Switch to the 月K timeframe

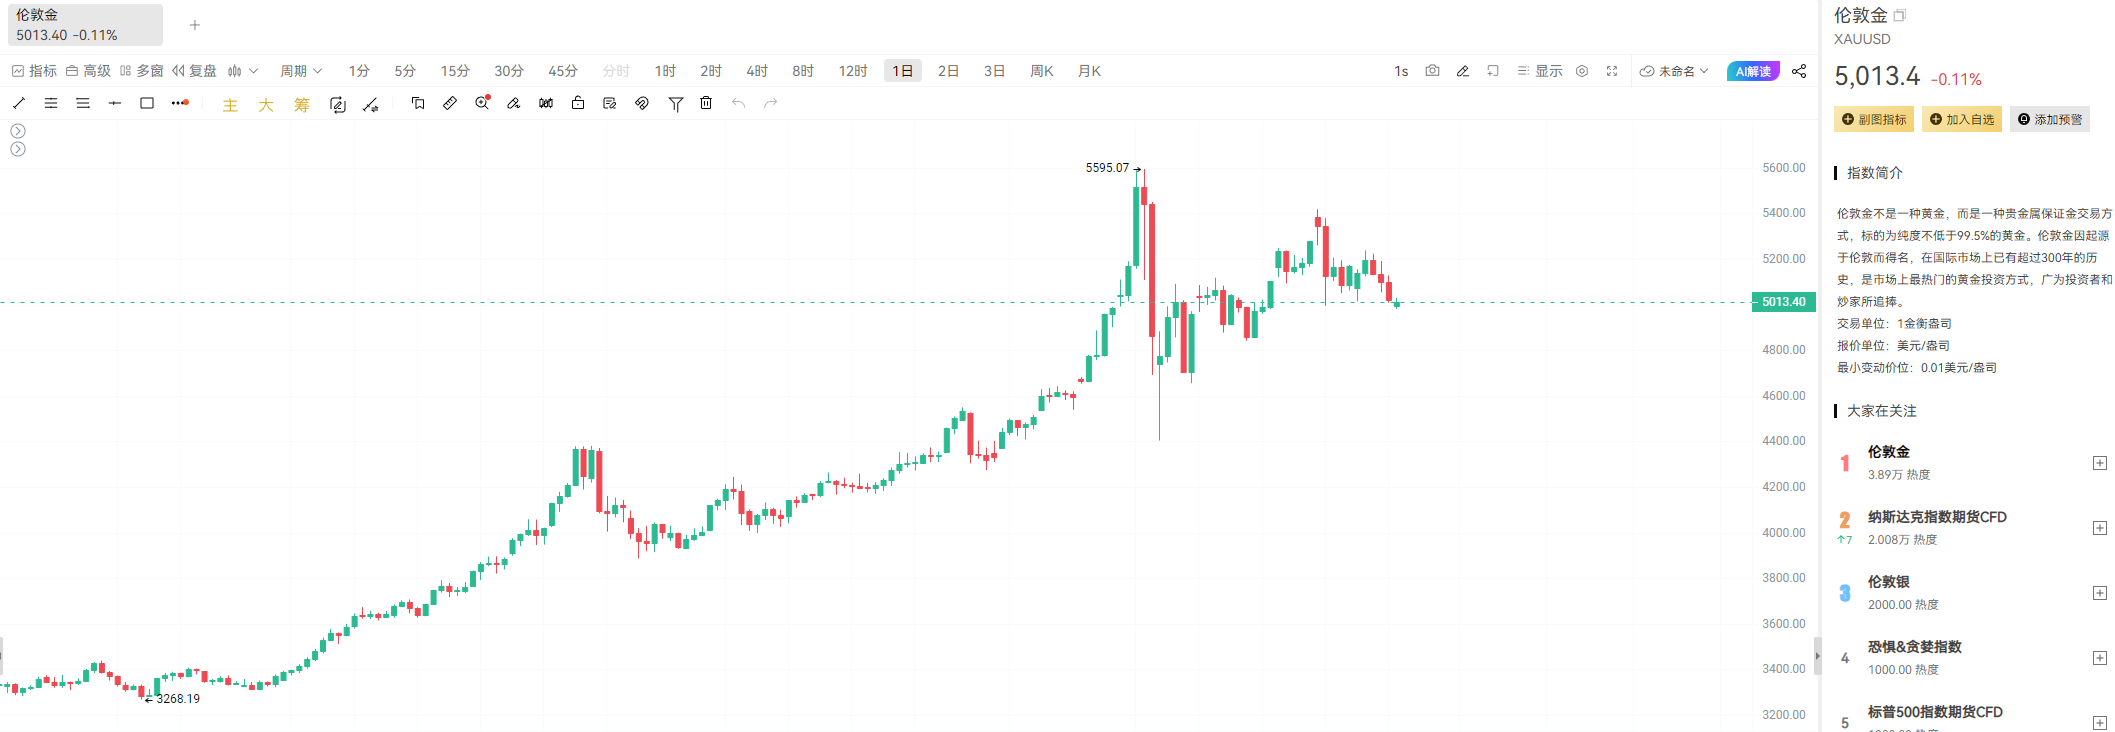click(1089, 71)
